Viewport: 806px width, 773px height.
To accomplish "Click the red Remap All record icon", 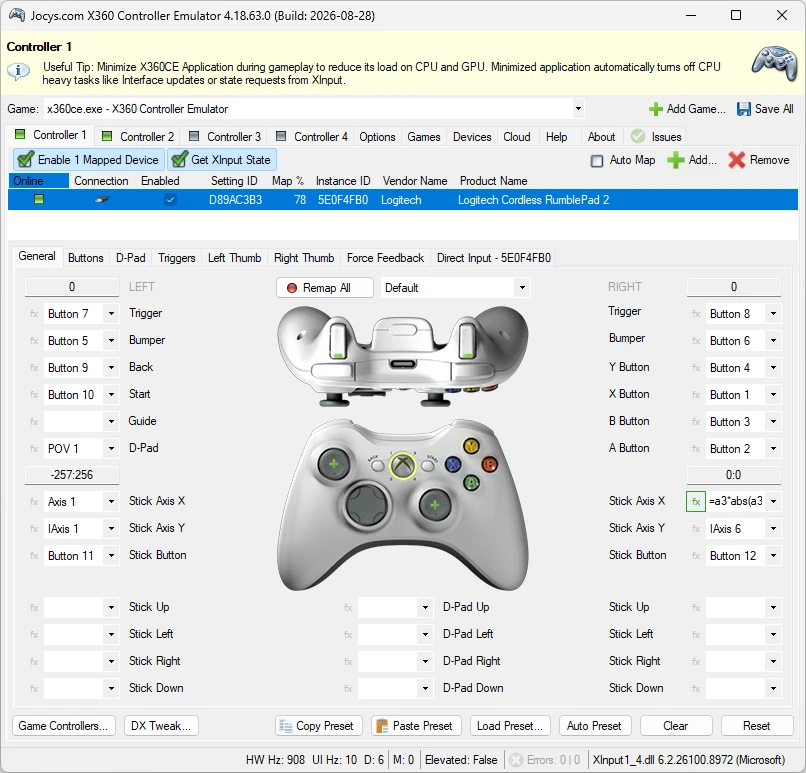I will coord(292,288).
